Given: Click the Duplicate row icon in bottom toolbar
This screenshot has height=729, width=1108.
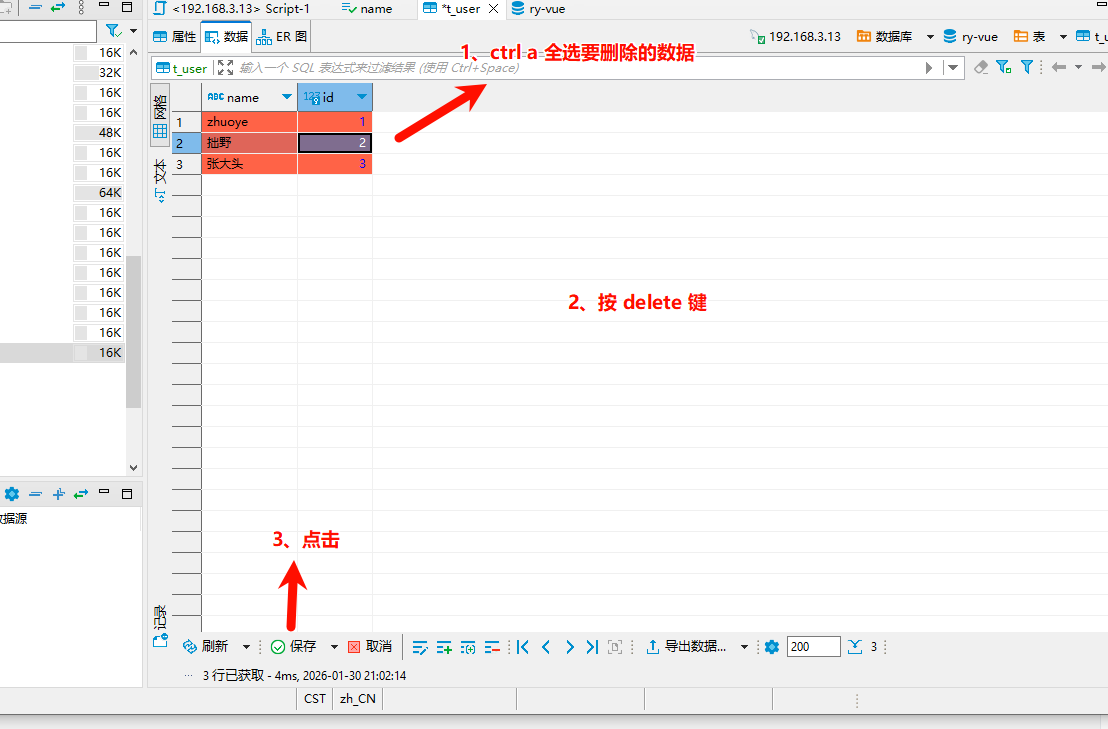Looking at the screenshot, I should coord(468,647).
